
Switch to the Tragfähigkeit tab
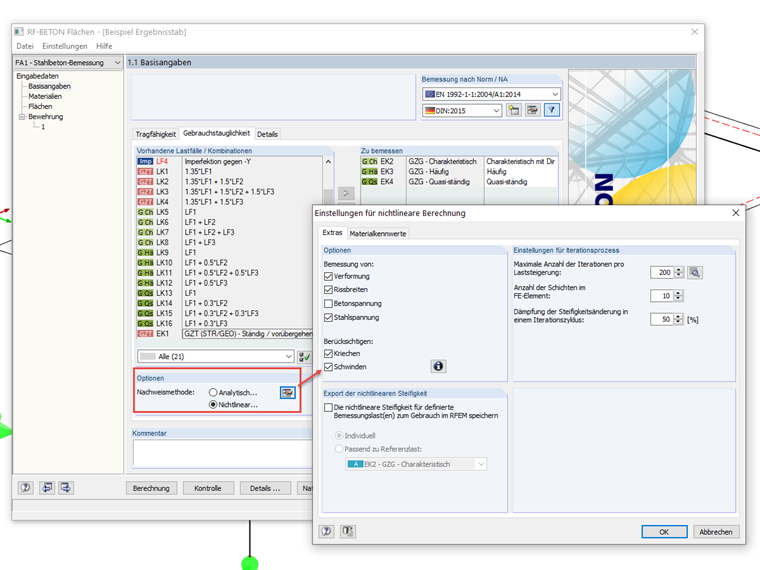pos(155,134)
